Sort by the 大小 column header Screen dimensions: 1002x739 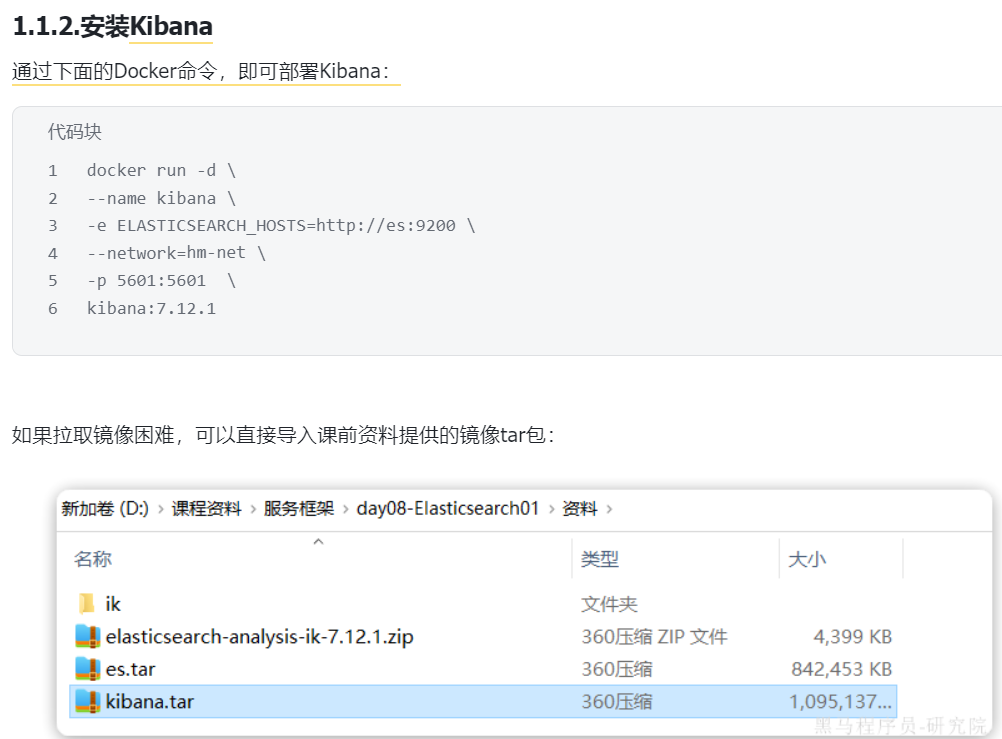(807, 559)
